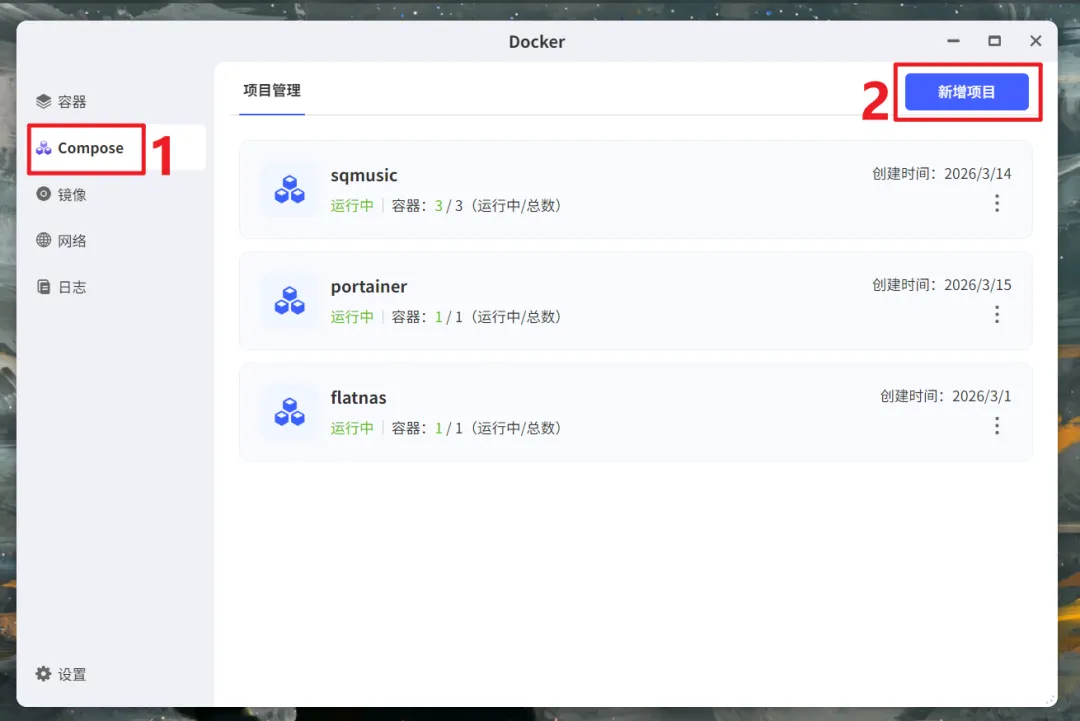View the 日志 logs section
Image resolution: width=1080 pixels, height=721 pixels.
[116, 286]
